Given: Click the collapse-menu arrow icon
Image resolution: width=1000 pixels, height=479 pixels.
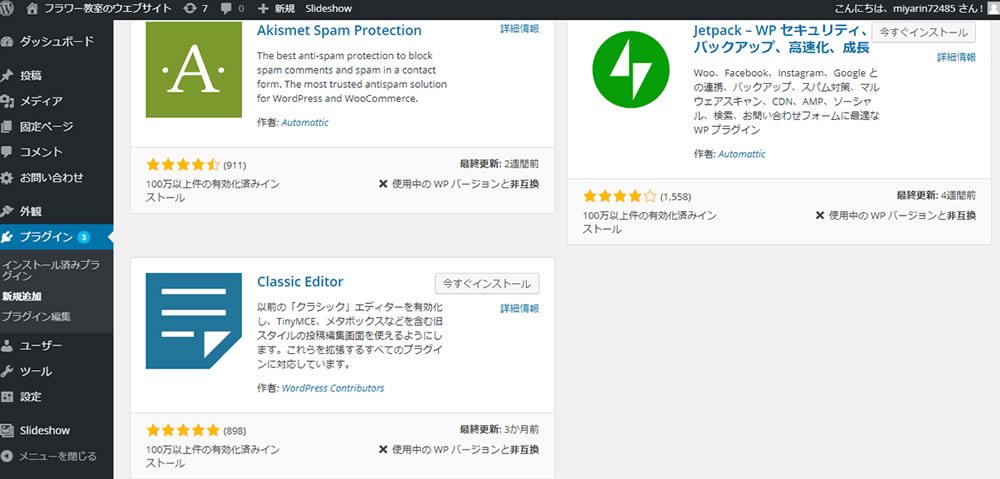Looking at the screenshot, I should [x=7, y=456].
